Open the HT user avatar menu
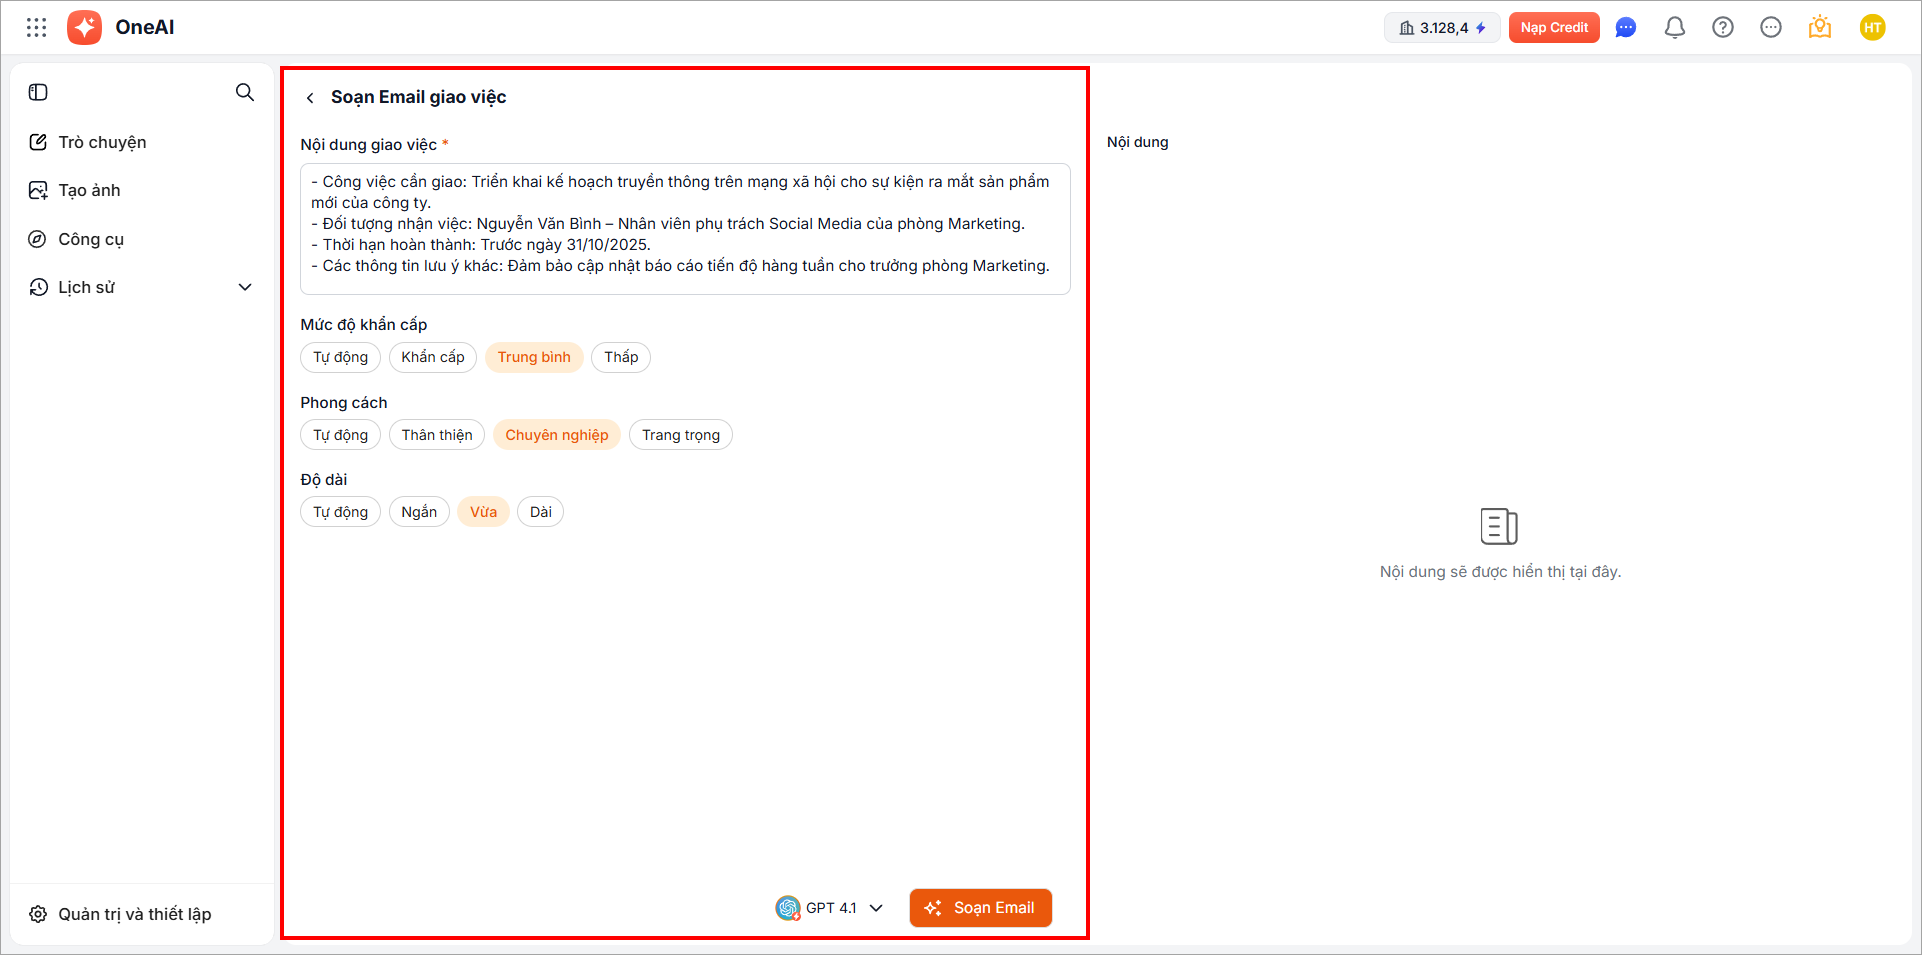The height and width of the screenshot is (955, 1922). point(1873,28)
